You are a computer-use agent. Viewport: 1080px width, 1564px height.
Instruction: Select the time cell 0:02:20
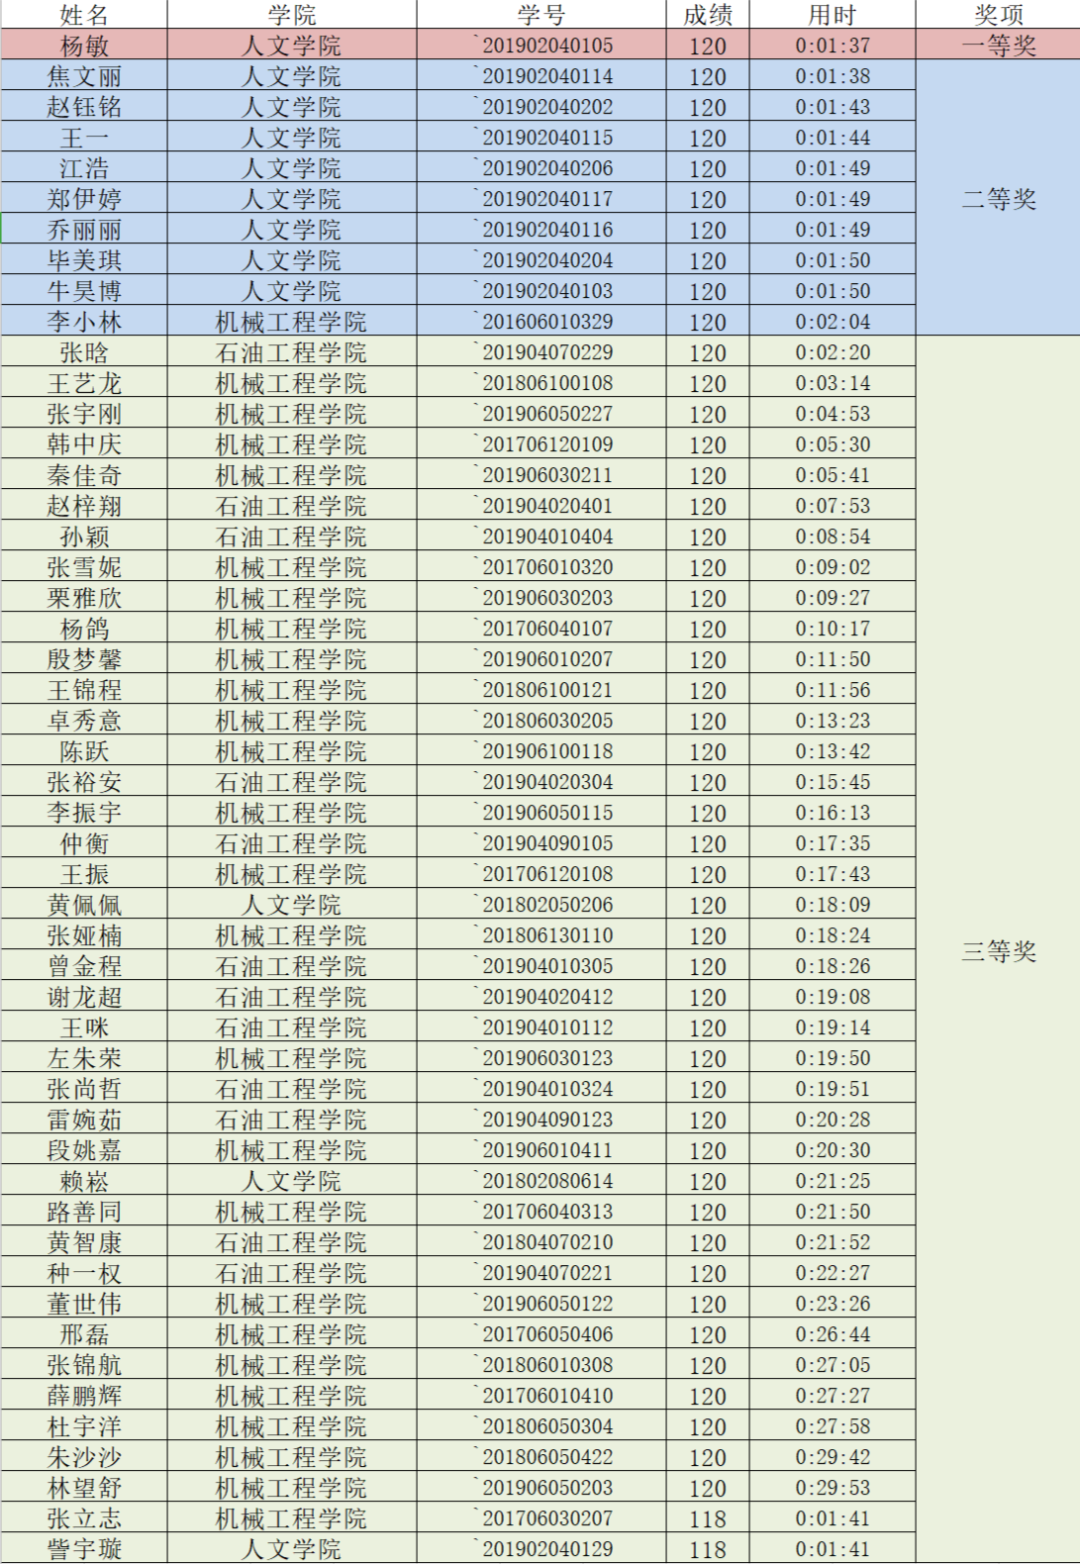(x=832, y=353)
